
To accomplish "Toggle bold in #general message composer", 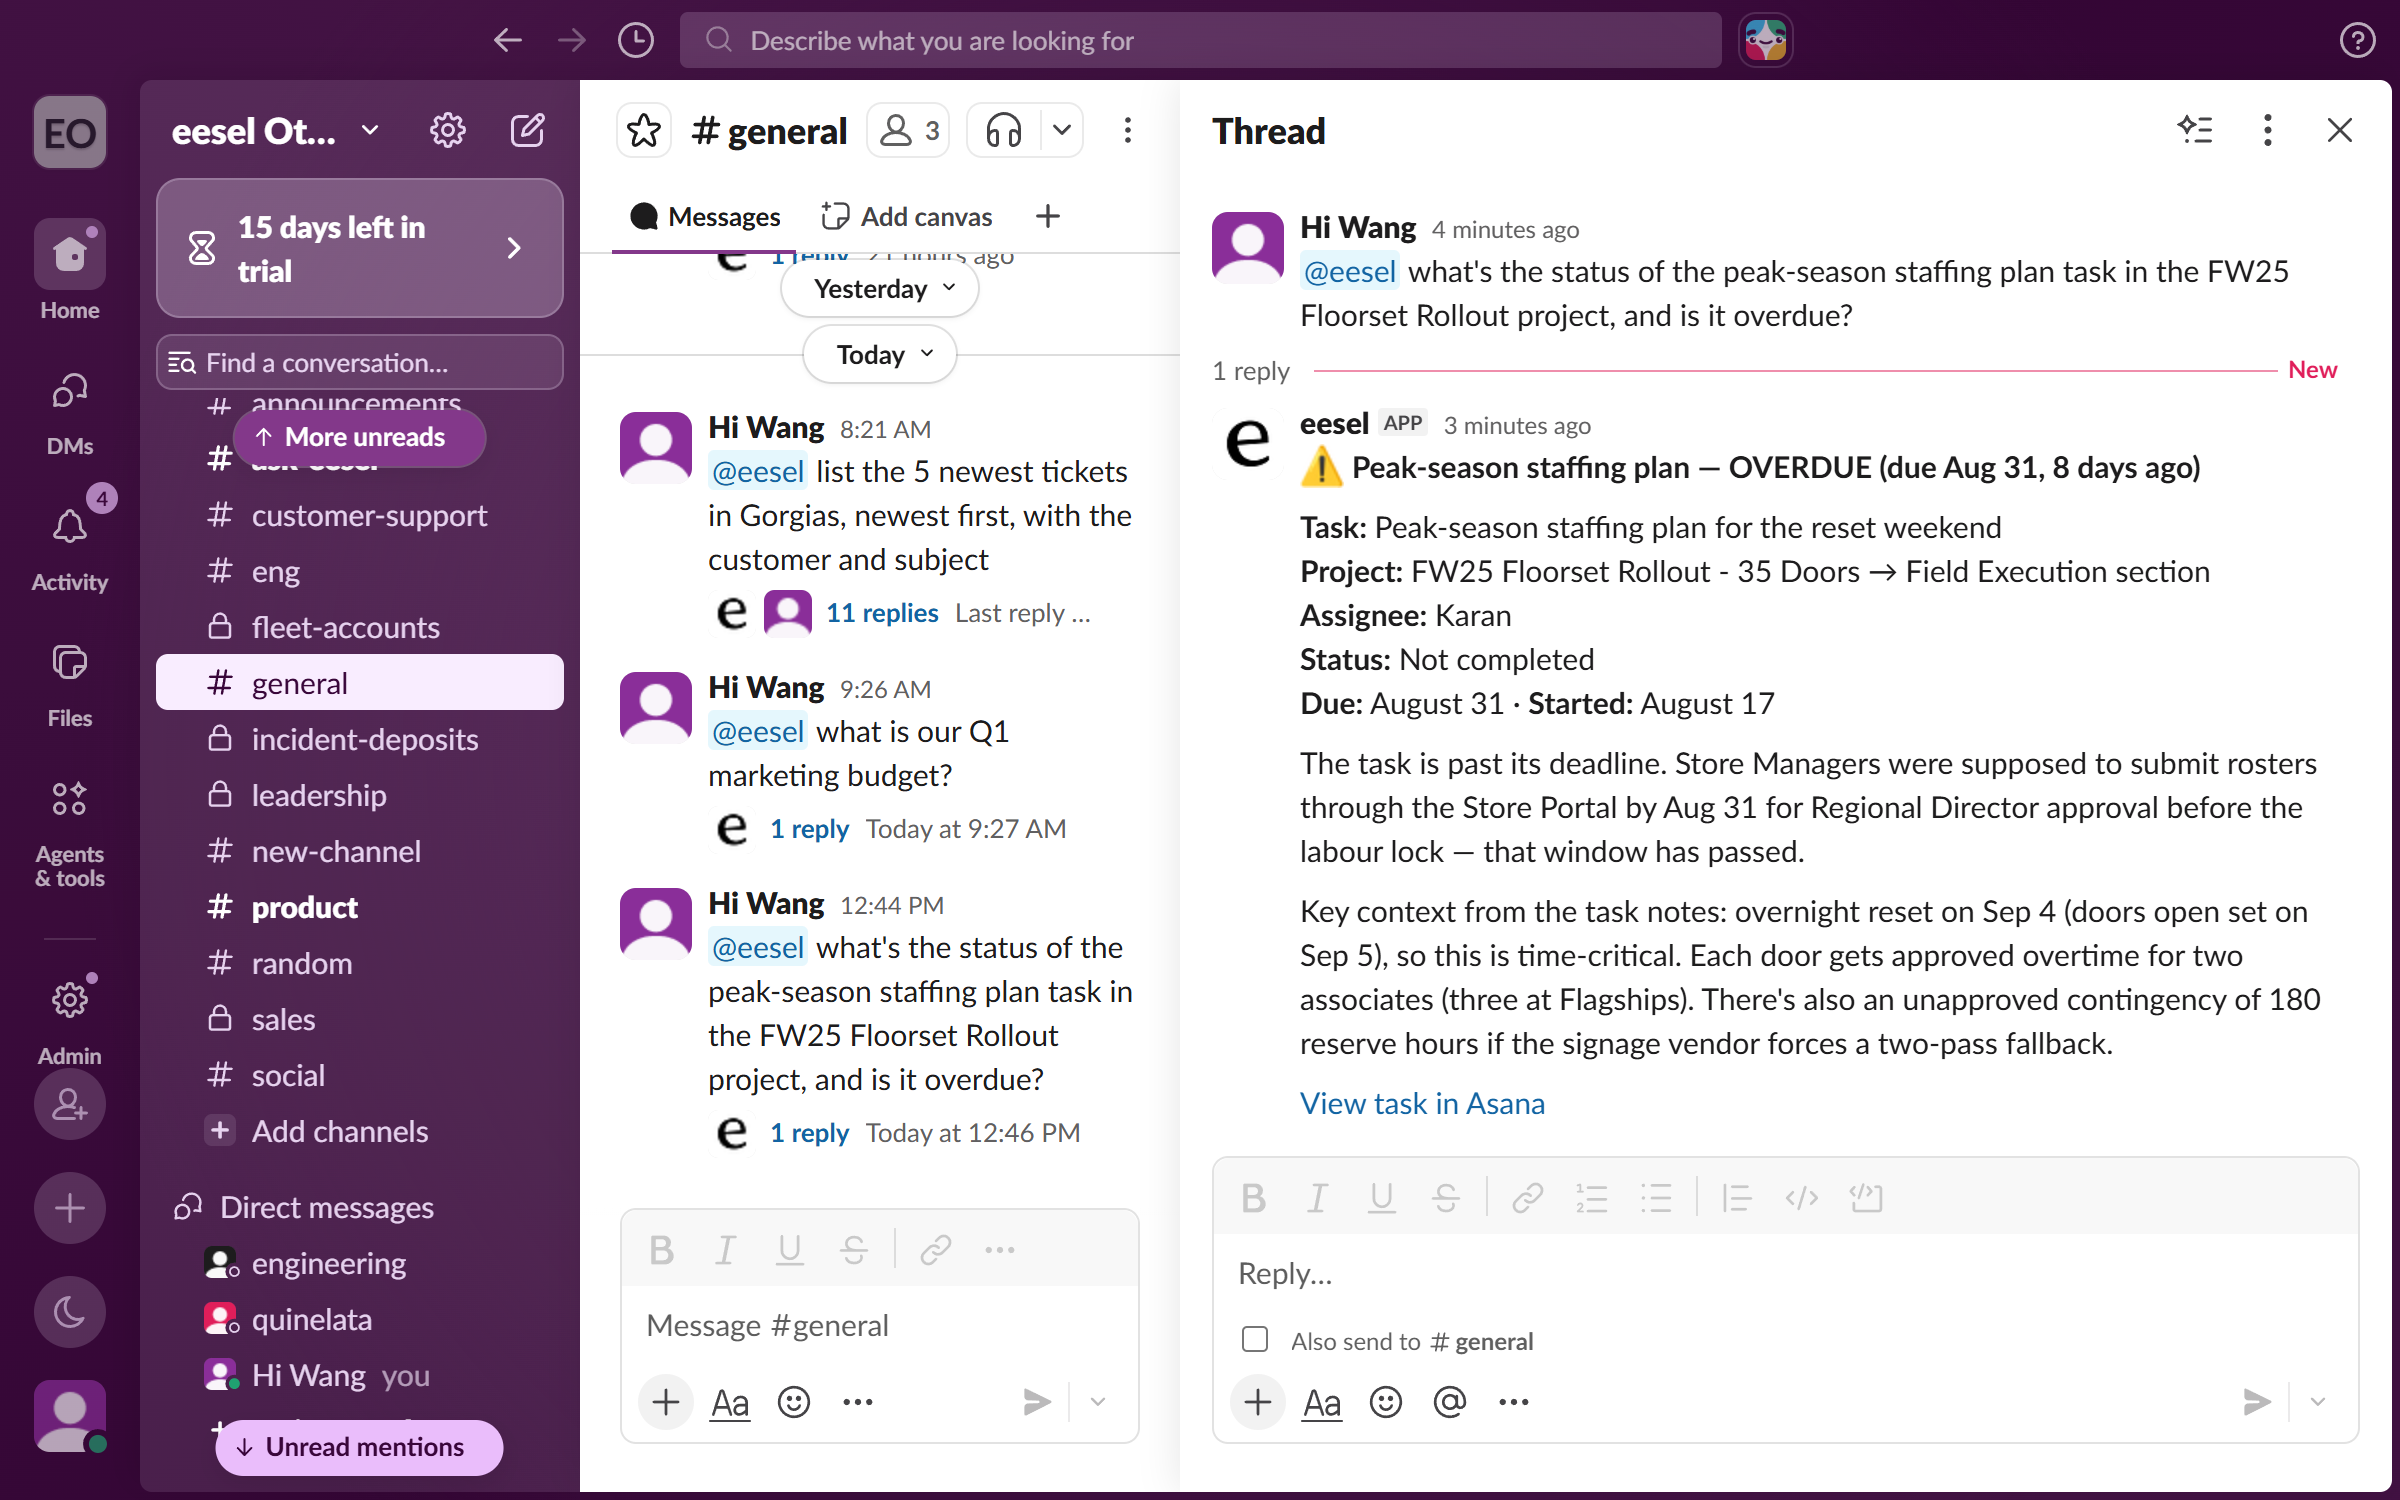I will point(661,1250).
